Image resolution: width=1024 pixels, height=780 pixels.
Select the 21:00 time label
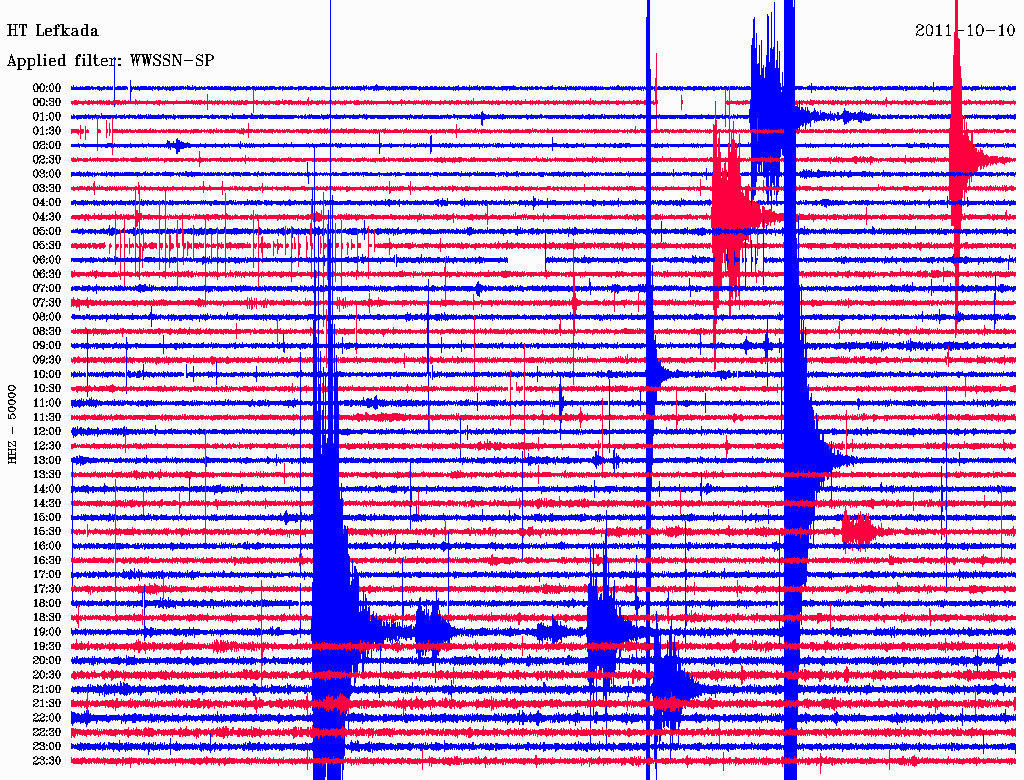[47, 689]
